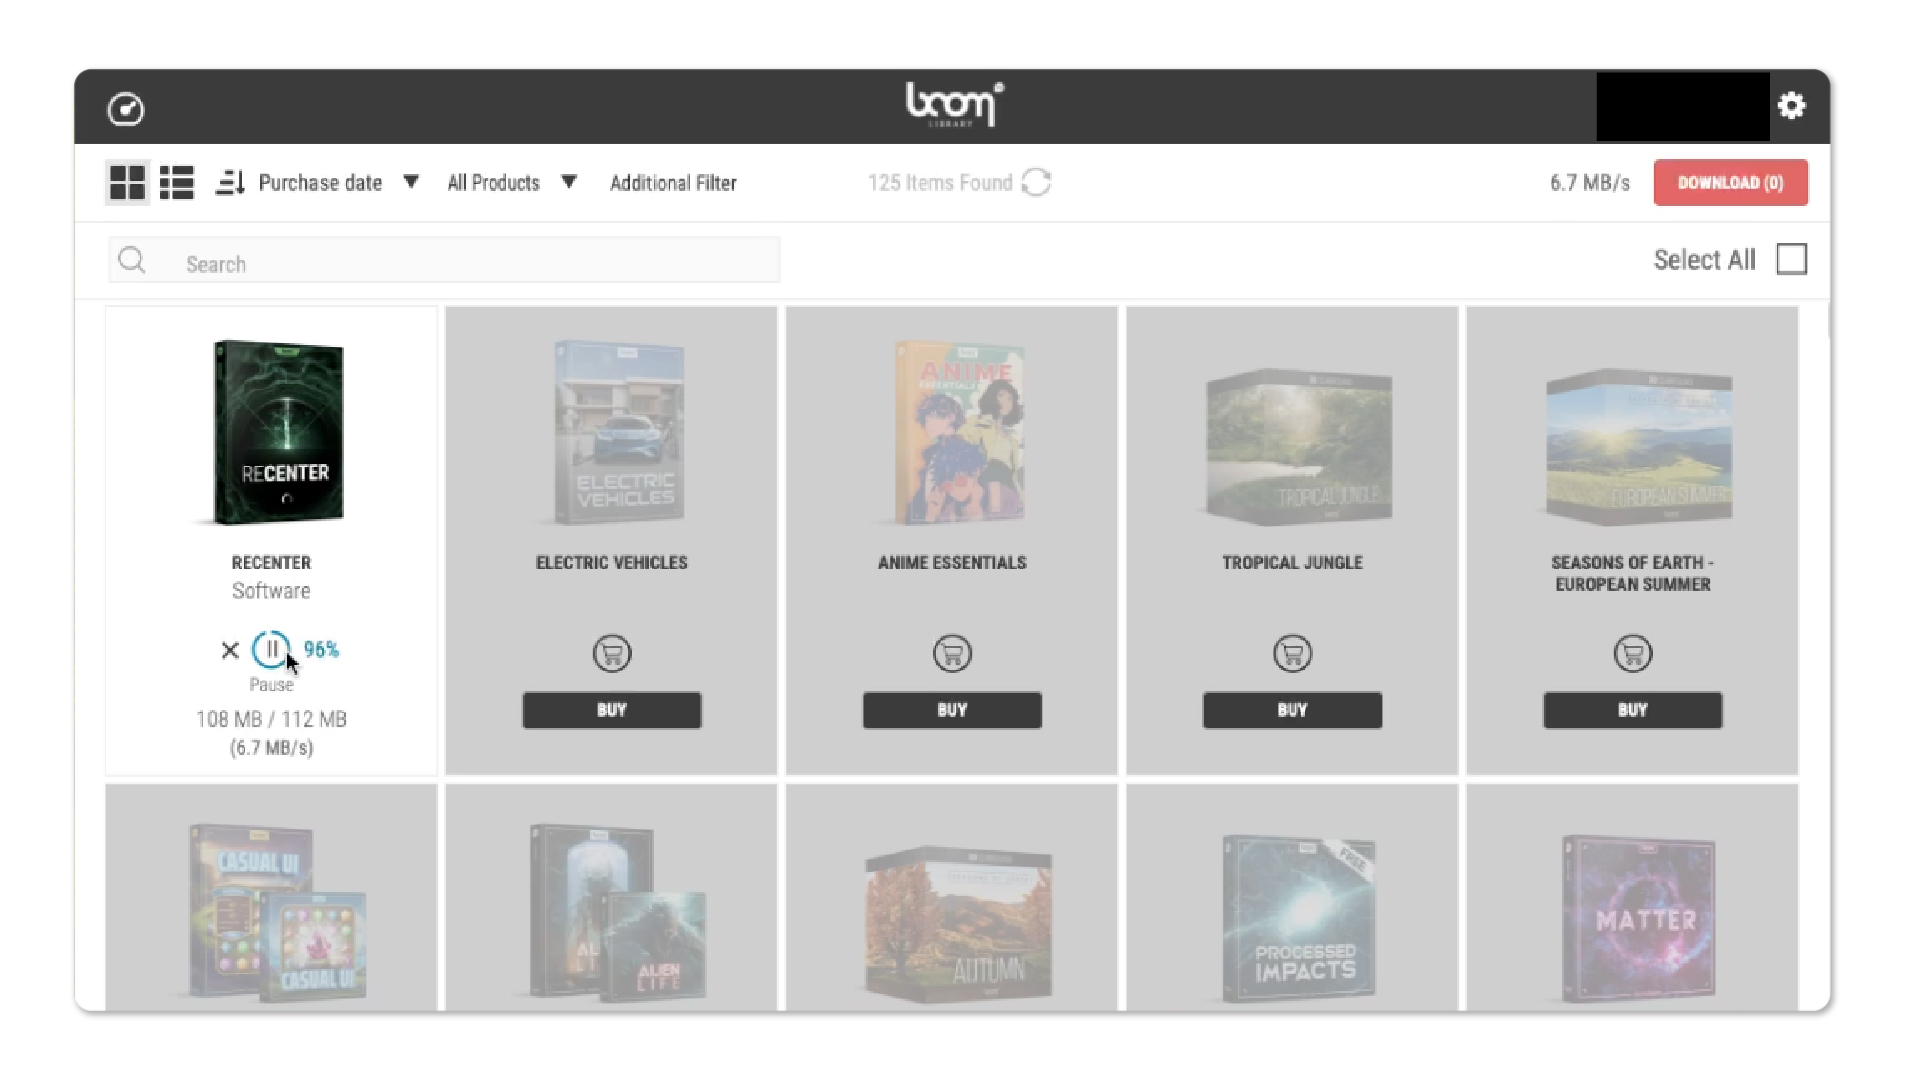Select the Matter product thumbnail
This screenshot has height=1080, width=1920.
tap(1640, 918)
